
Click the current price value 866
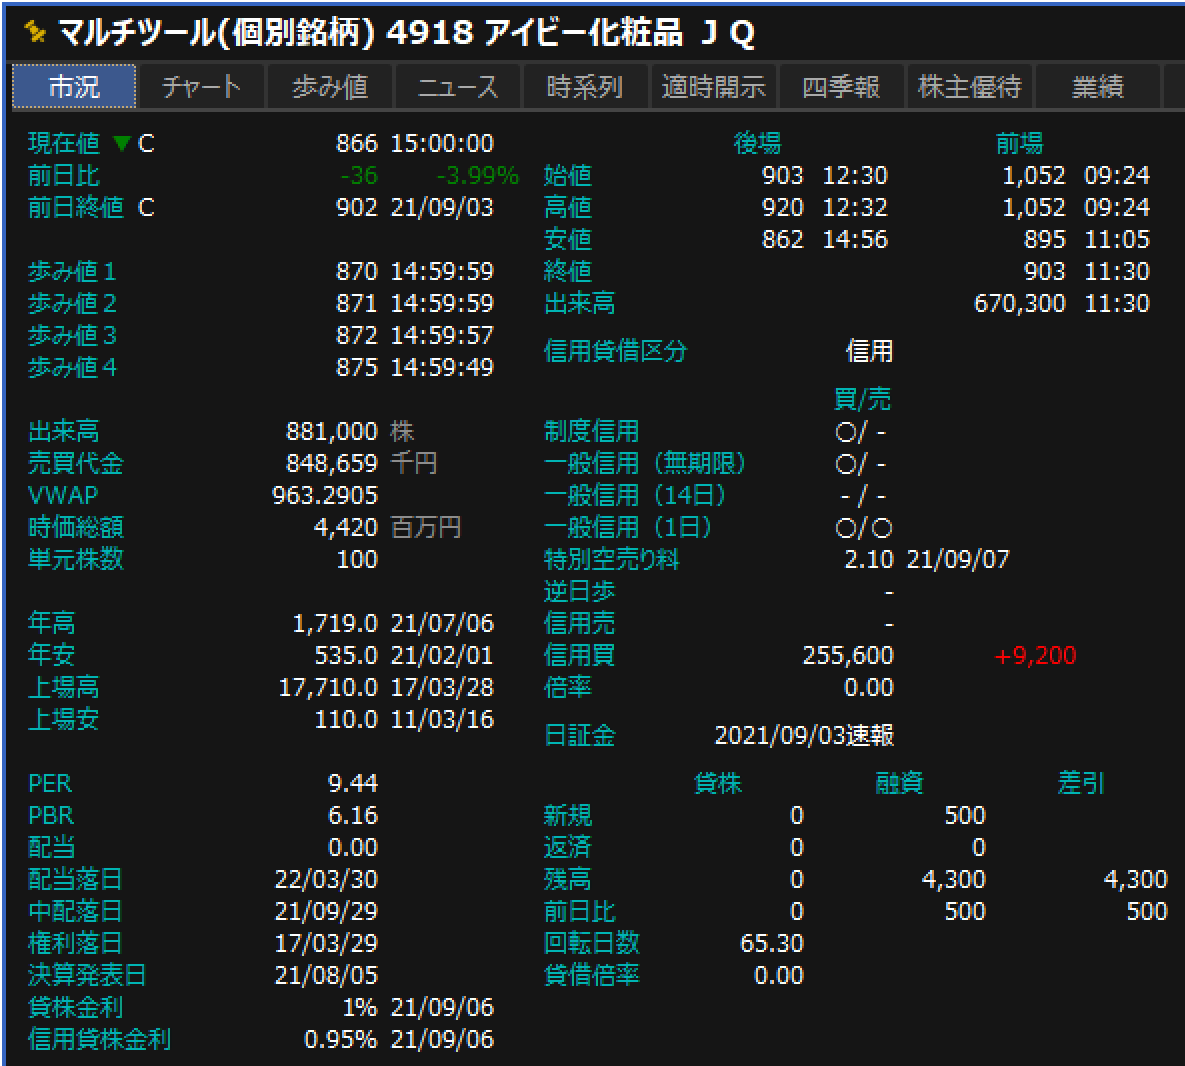point(357,143)
